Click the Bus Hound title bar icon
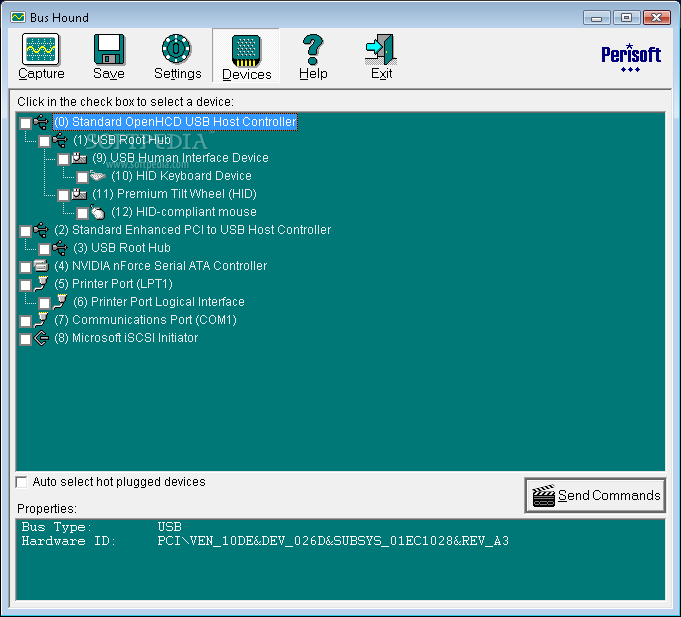 pyautogui.click(x=18, y=17)
